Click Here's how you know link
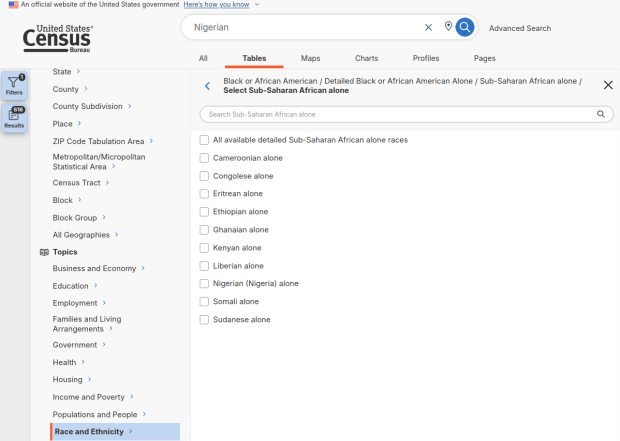 point(216,5)
